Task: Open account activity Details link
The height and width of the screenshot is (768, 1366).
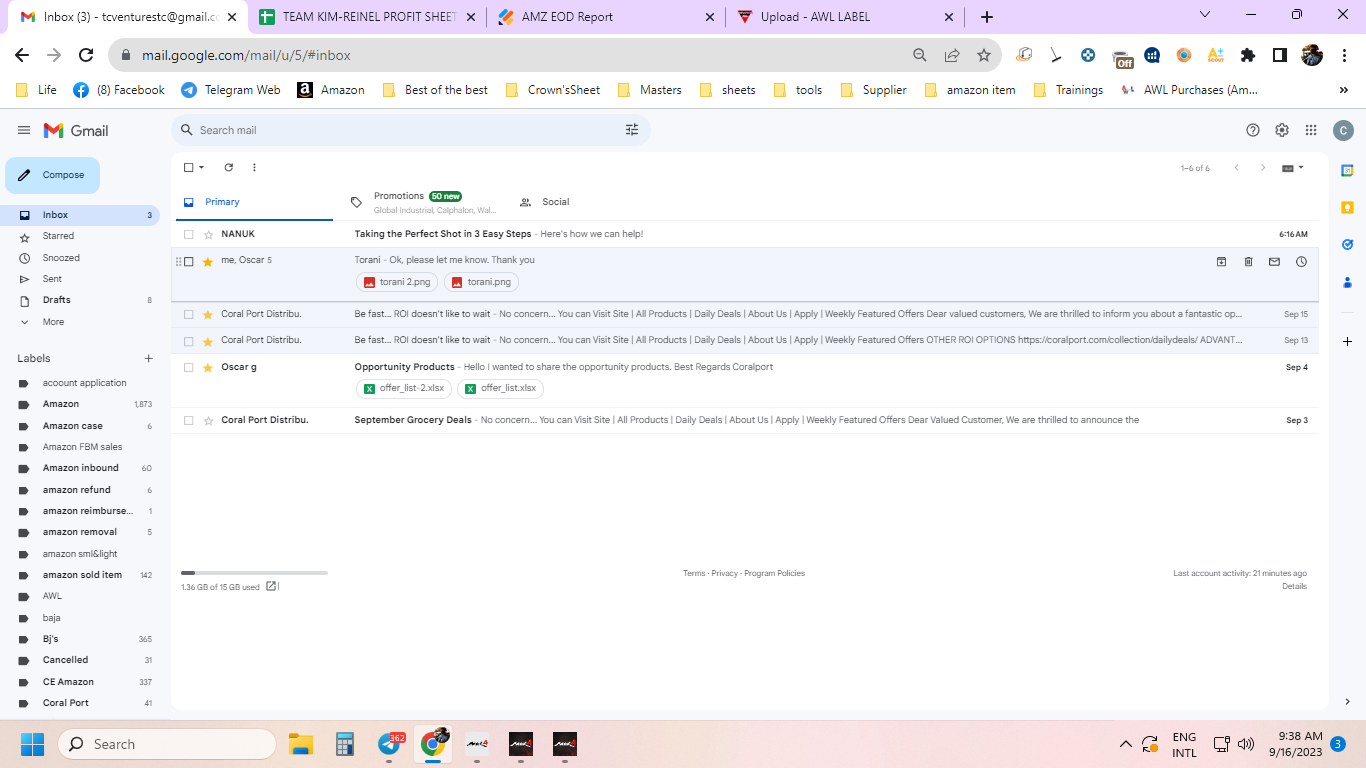Action: (x=1294, y=587)
